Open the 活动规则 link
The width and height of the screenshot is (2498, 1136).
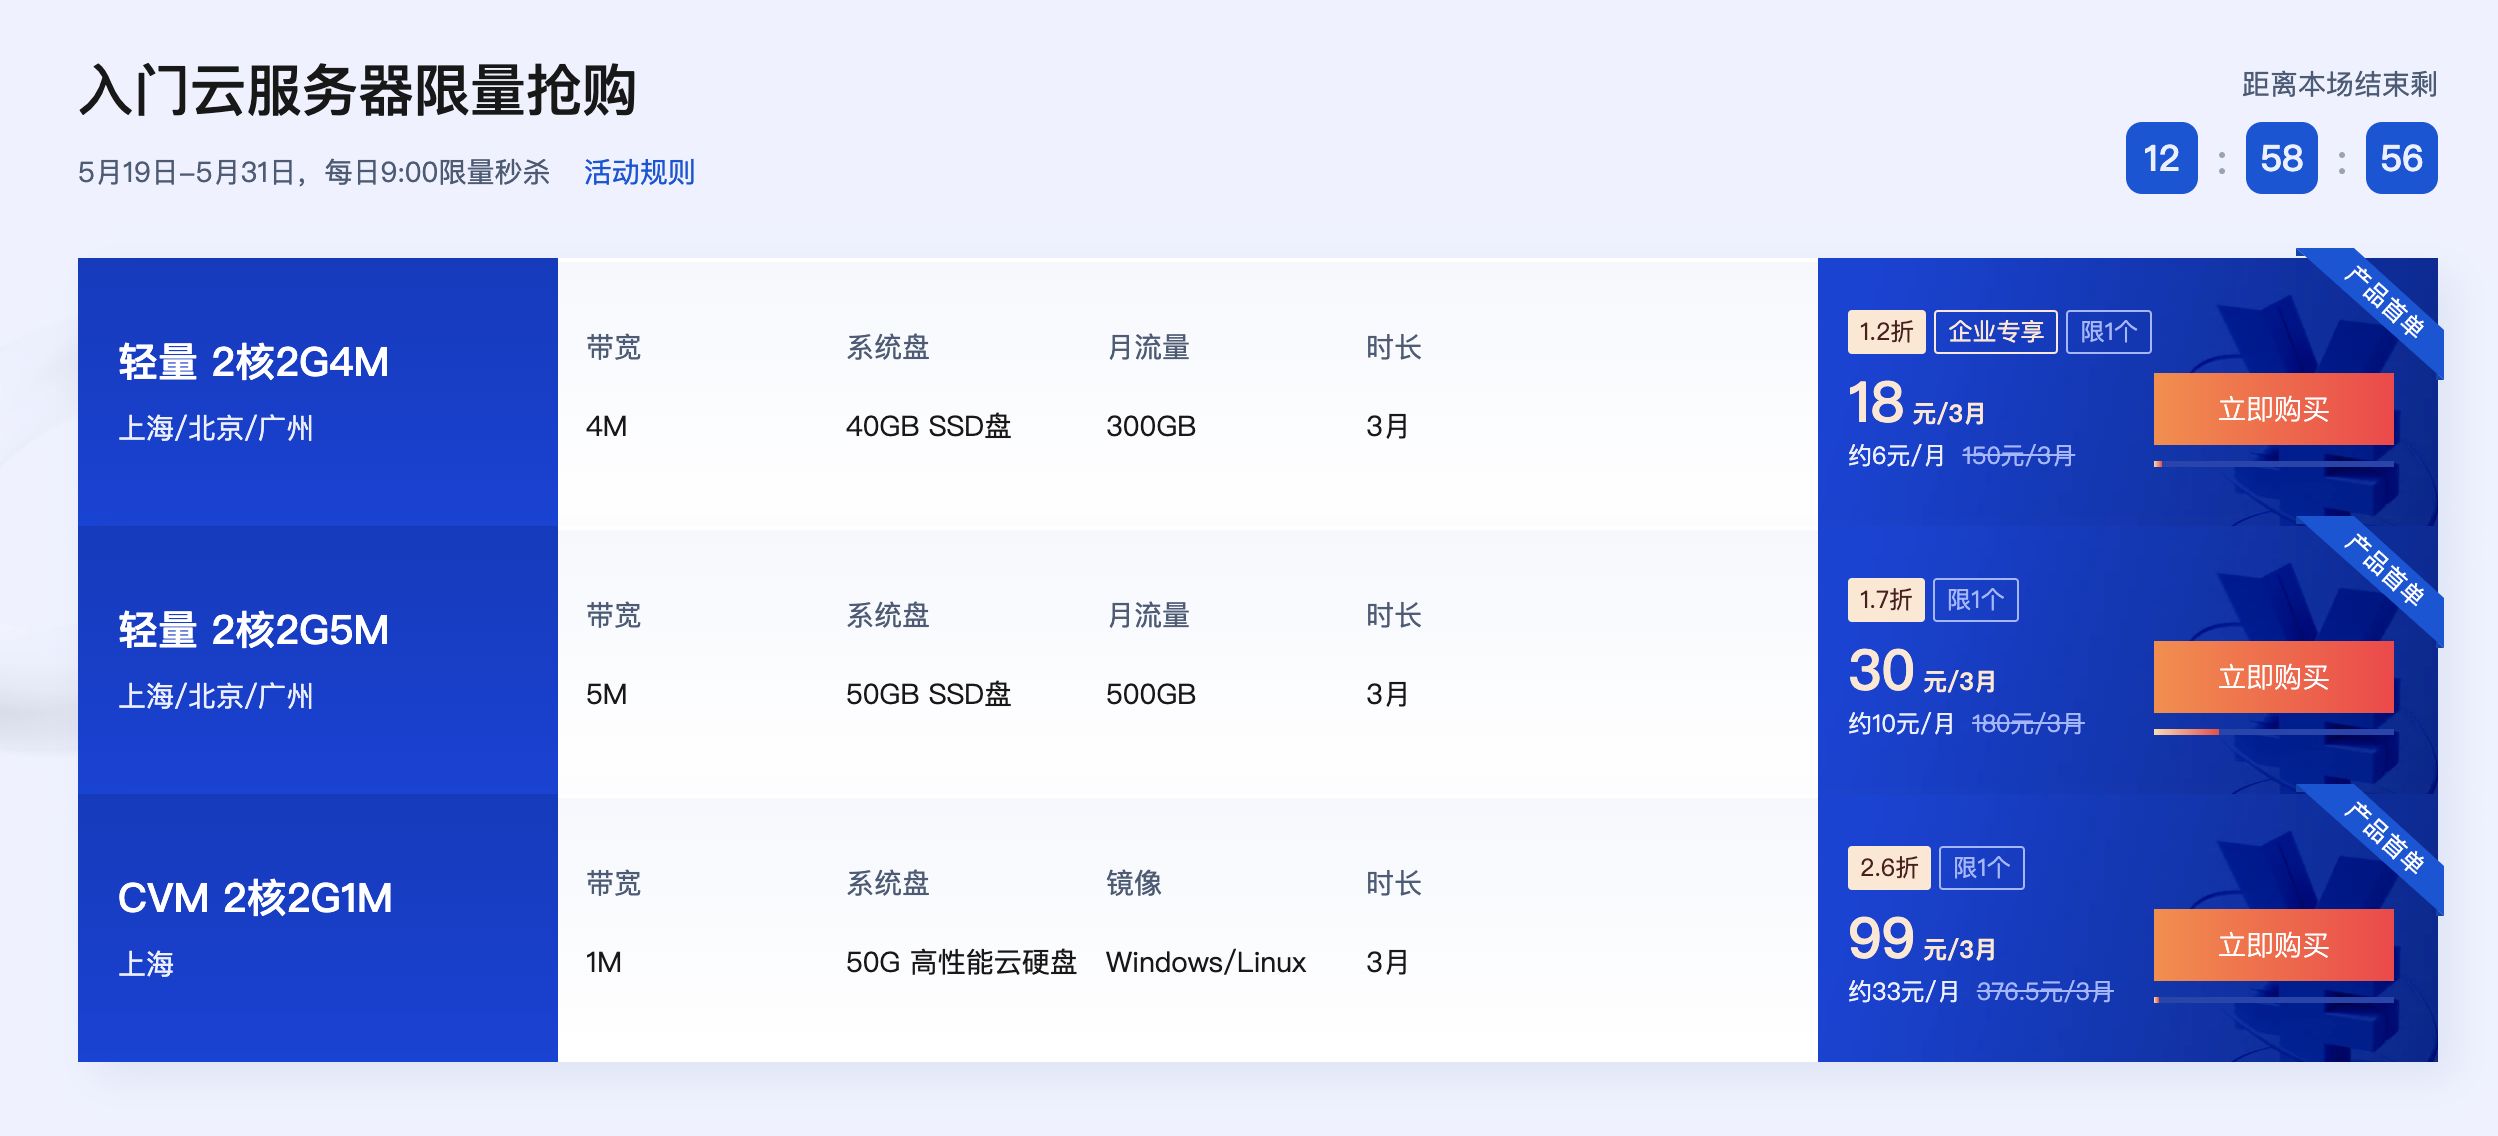point(639,172)
